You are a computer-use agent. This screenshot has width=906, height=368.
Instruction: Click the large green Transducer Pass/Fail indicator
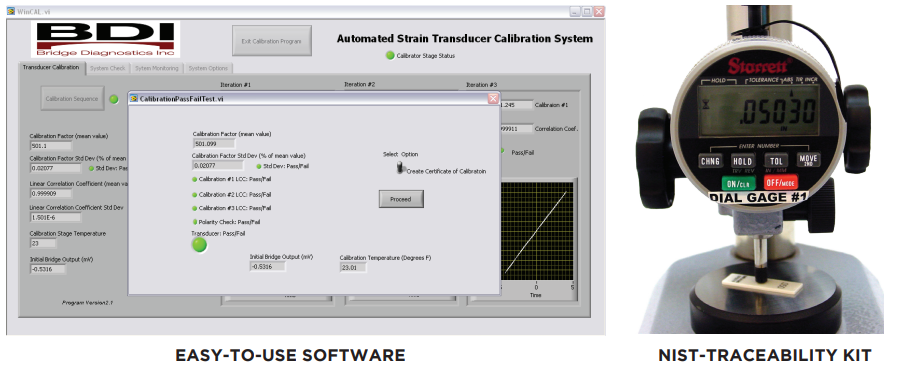pos(199,245)
